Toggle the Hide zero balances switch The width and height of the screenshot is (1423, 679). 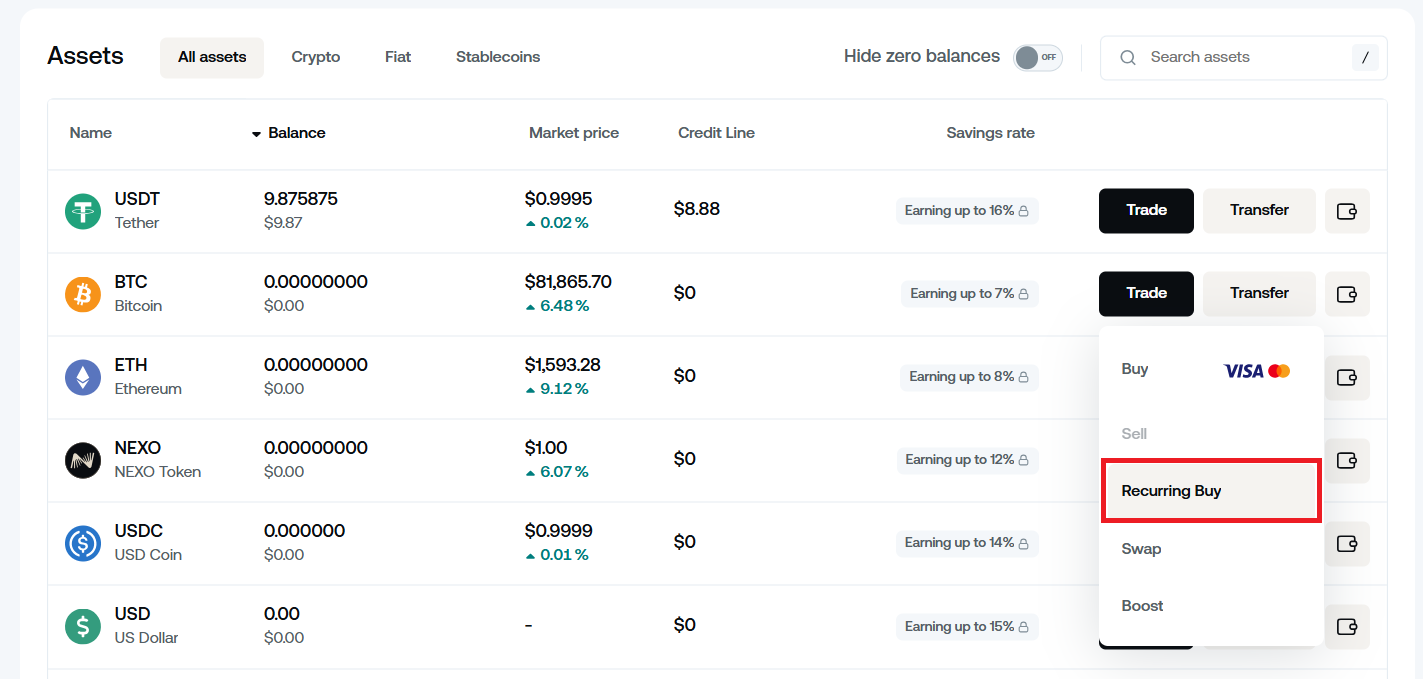coord(1037,57)
